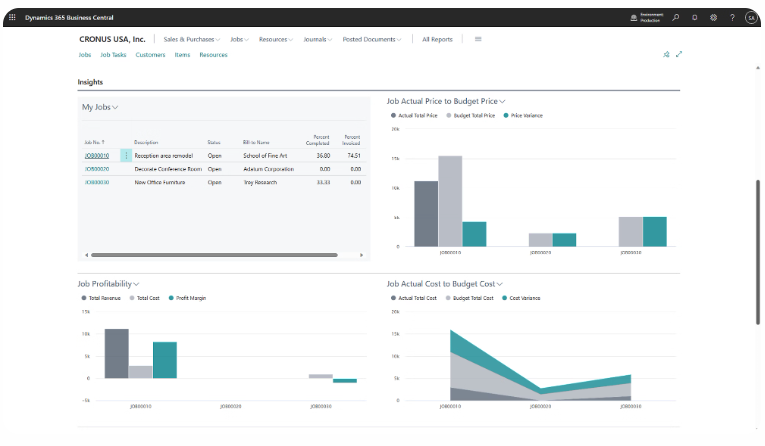Go to the Resources quick link
Screen dimensions: 765x446
(213, 55)
